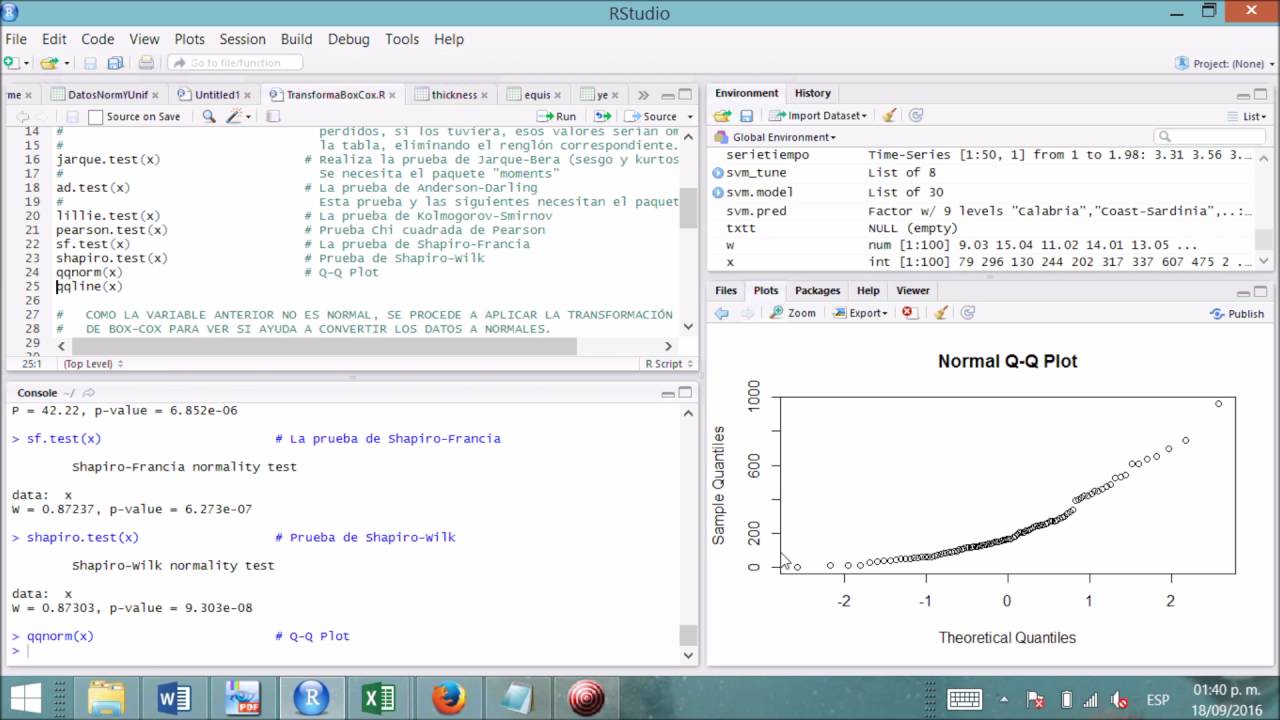
Task: Maximize the Environment pane
Action: tap(1262, 93)
